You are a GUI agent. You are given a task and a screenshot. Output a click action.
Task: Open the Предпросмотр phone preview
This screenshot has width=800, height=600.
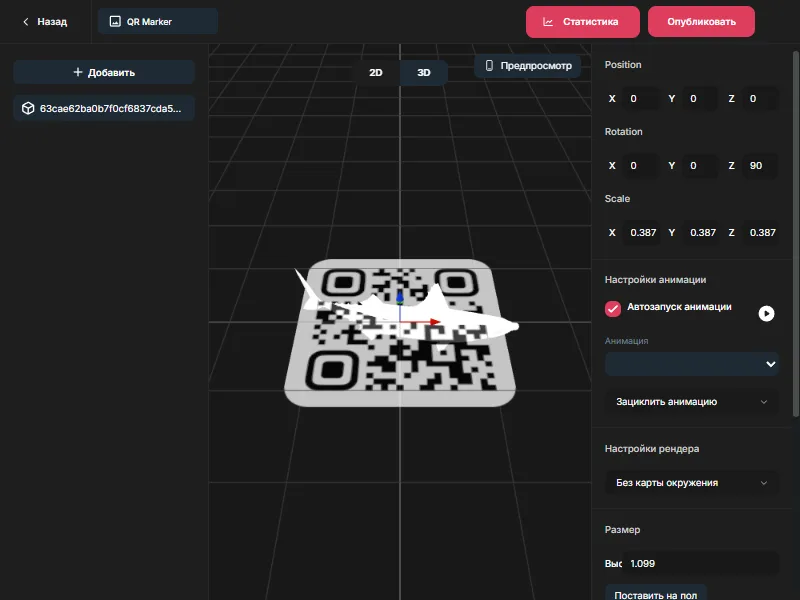click(528, 66)
